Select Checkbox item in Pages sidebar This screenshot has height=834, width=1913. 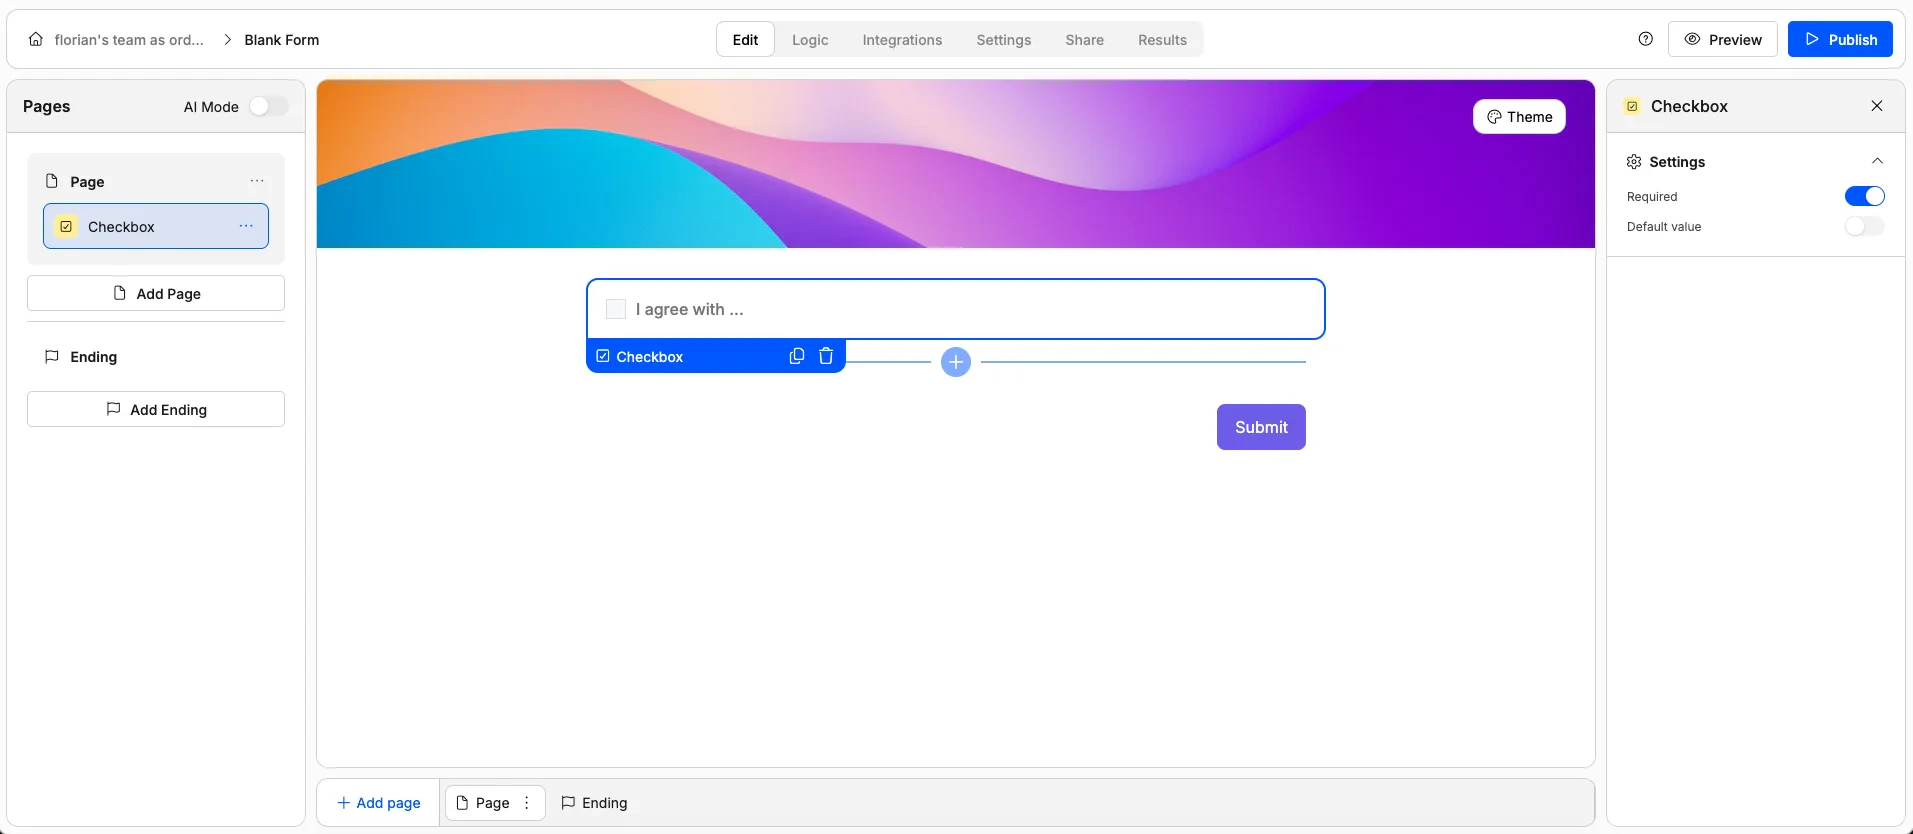(156, 226)
